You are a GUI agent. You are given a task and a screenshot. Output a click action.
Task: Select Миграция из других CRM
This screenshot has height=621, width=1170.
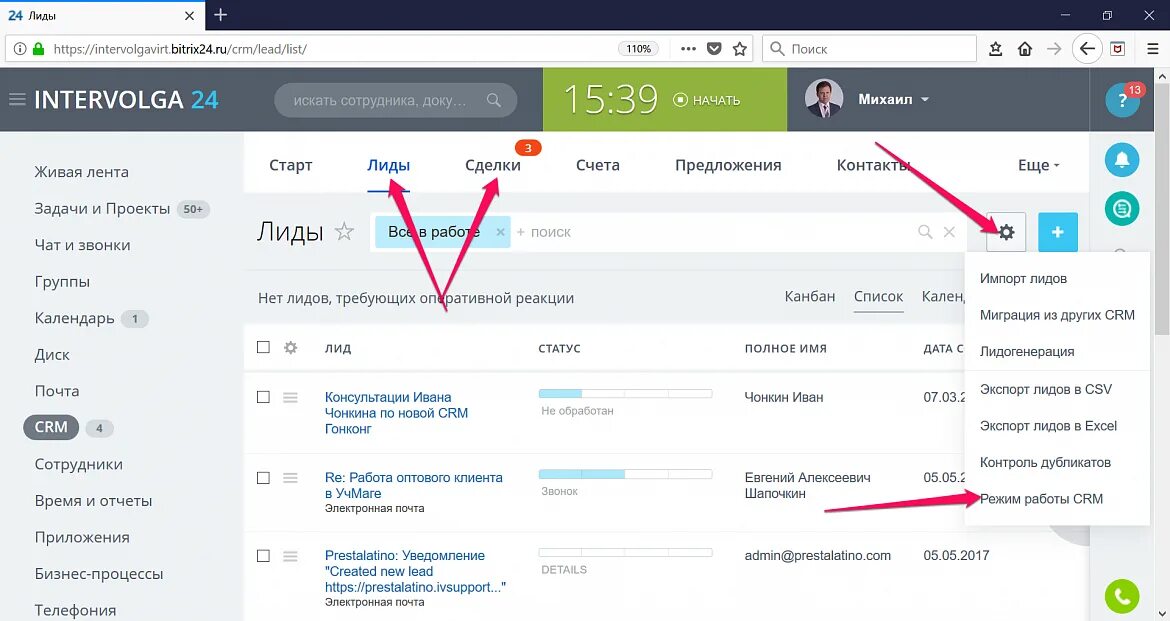point(1057,315)
